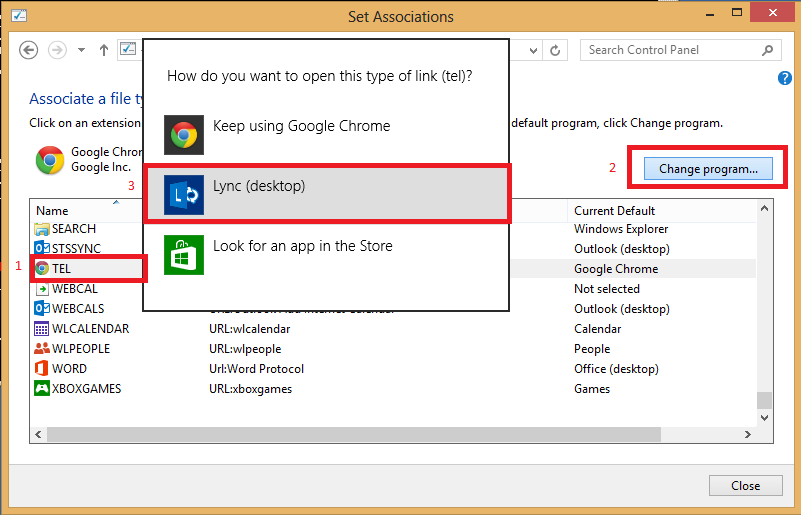The image size is (801, 515).
Task: Click the Set Associations title bar icon
Action: [x=19, y=16]
